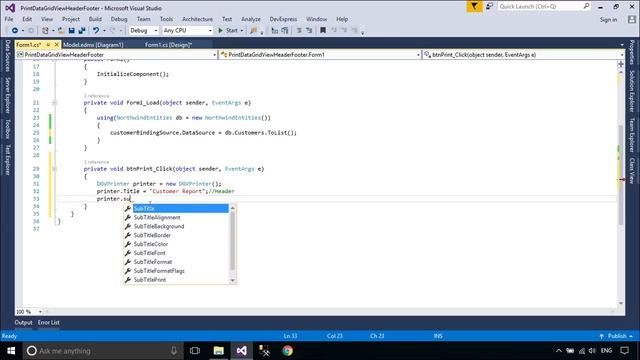Open the Server Explorer side tab
The image size is (640, 360).
(x=7, y=95)
